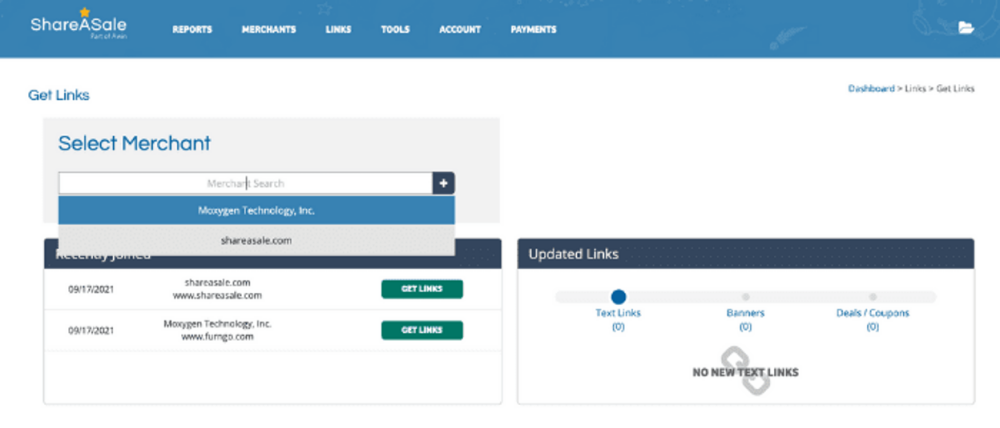Switch to the Banners step
Image resolution: width=1000 pixels, height=428 pixels.
[x=745, y=297]
